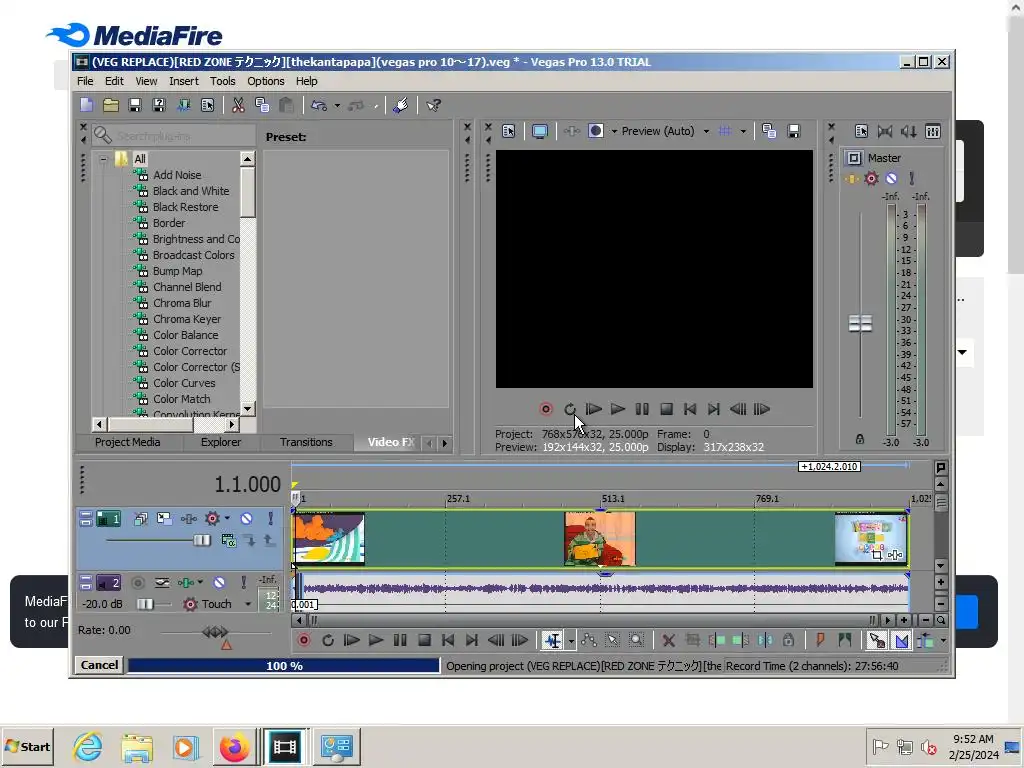Select the Add Noise effect
The image size is (1024, 768).
point(177,175)
